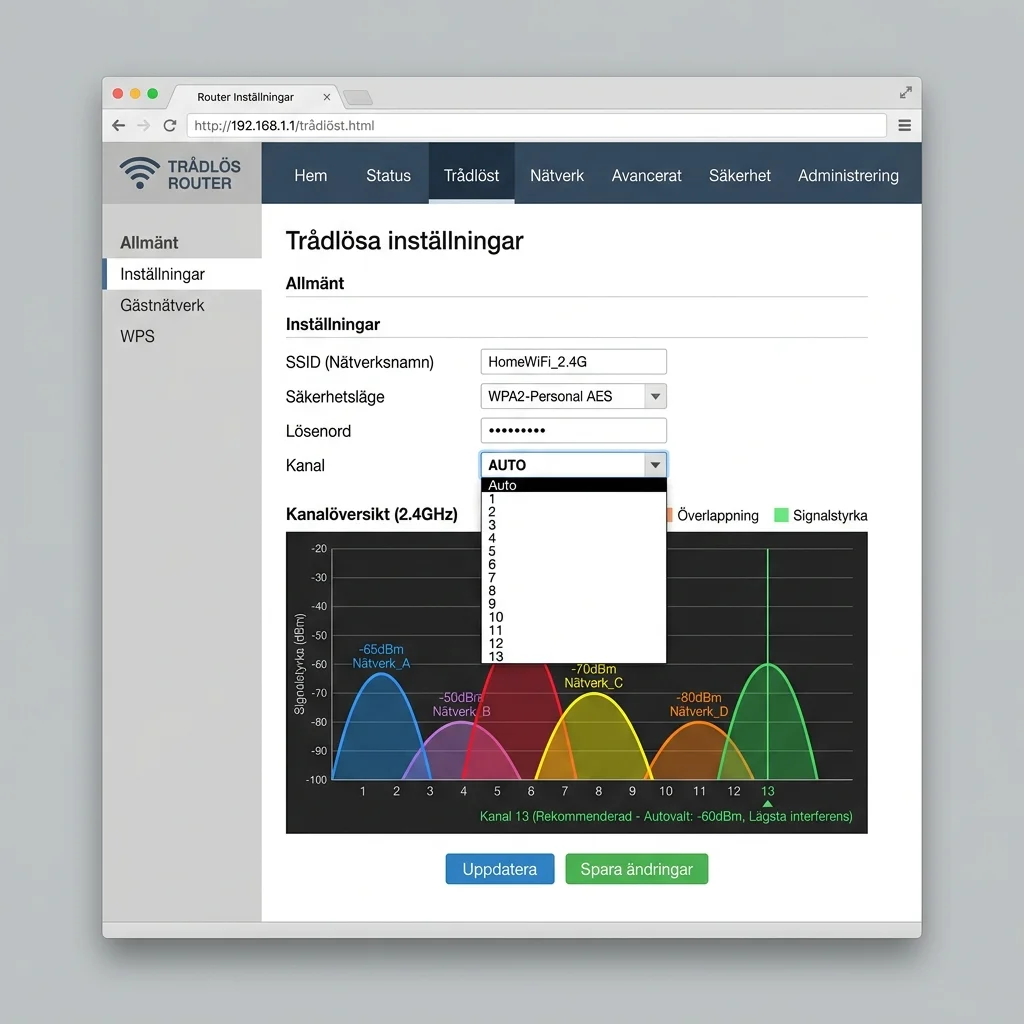Image resolution: width=1024 pixels, height=1024 pixels.
Task: Click the Överlappning legend label
Action: [x=718, y=515]
